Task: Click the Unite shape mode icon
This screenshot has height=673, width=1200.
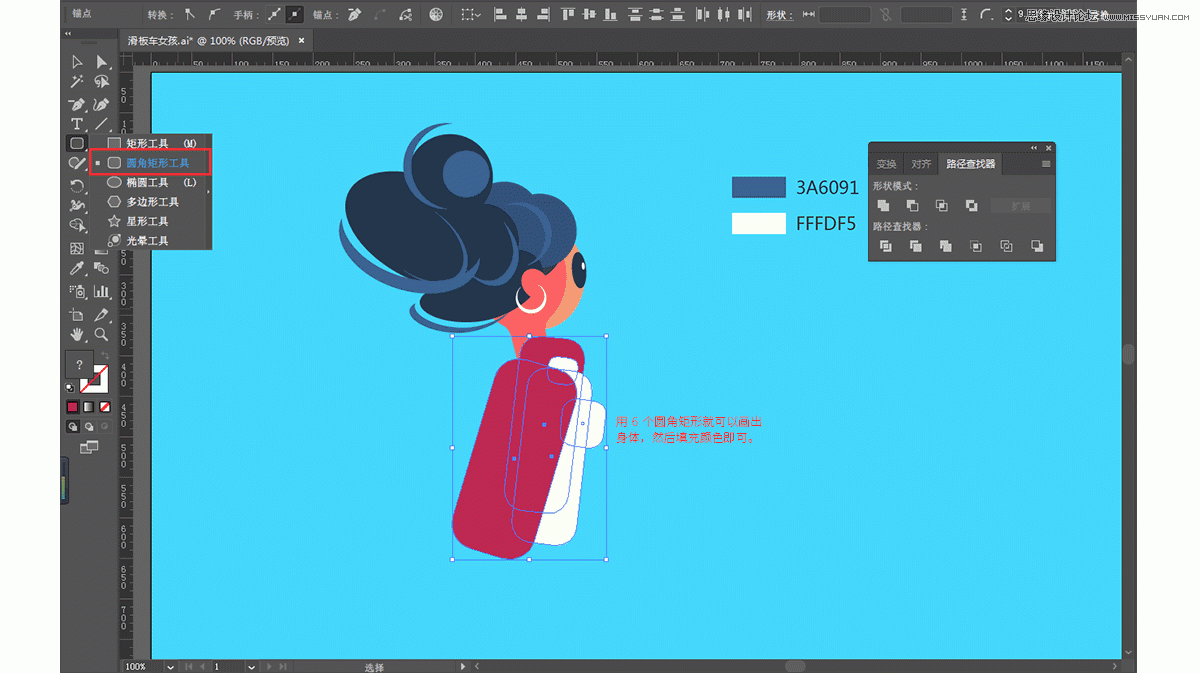Action: (885, 206)
